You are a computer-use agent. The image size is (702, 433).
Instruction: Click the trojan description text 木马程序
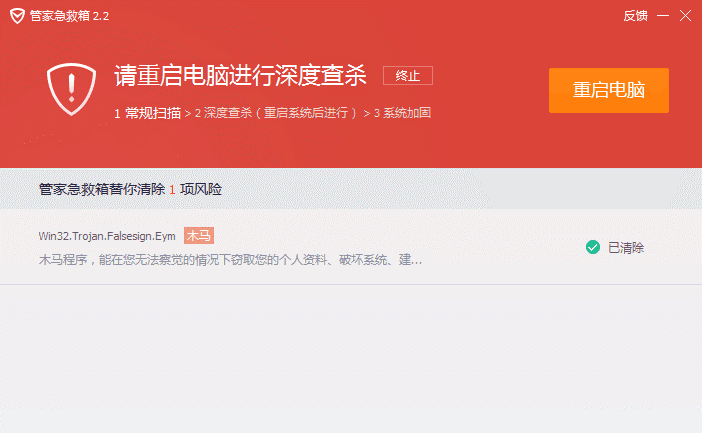pyautogui.click(x=230, y=260)
